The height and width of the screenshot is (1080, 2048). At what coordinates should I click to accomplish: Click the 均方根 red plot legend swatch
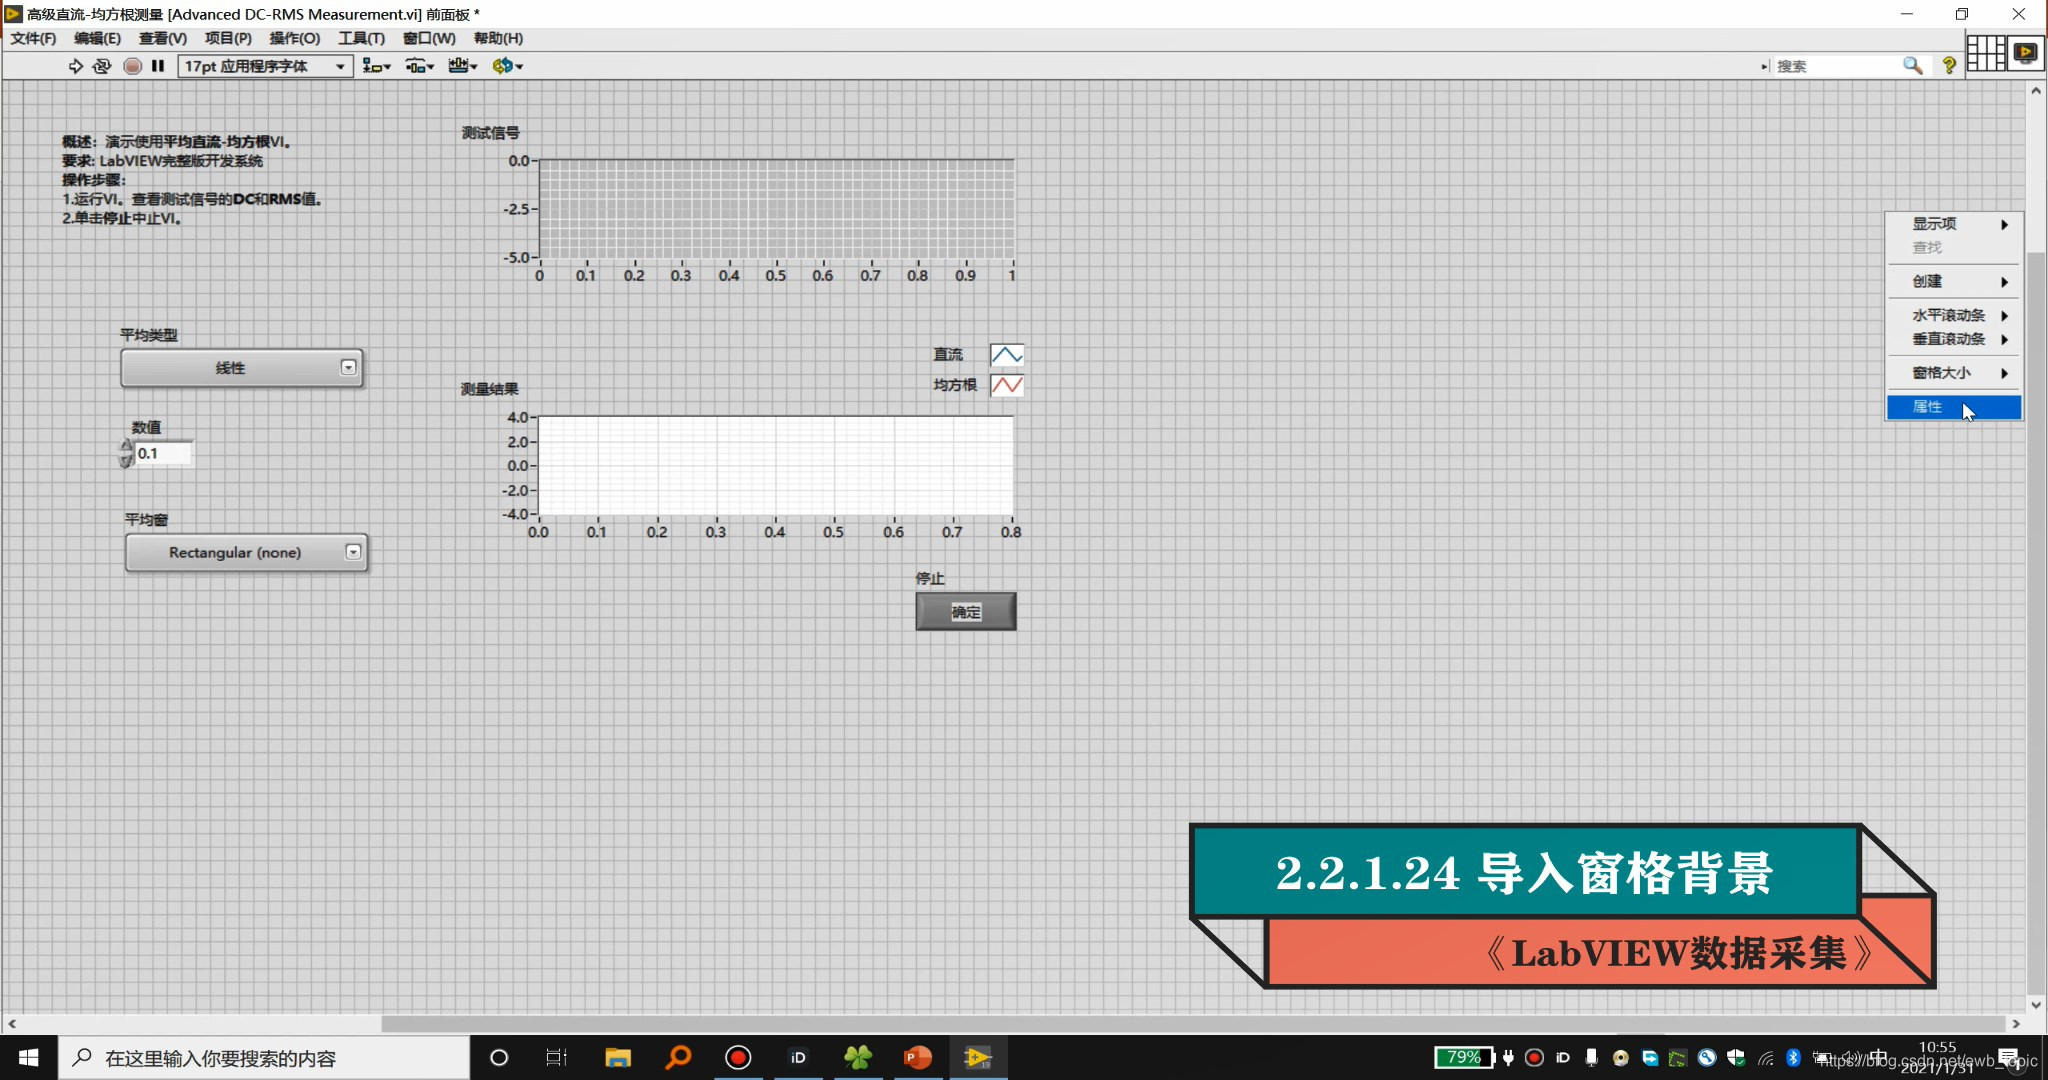[x=1007, y=385]
